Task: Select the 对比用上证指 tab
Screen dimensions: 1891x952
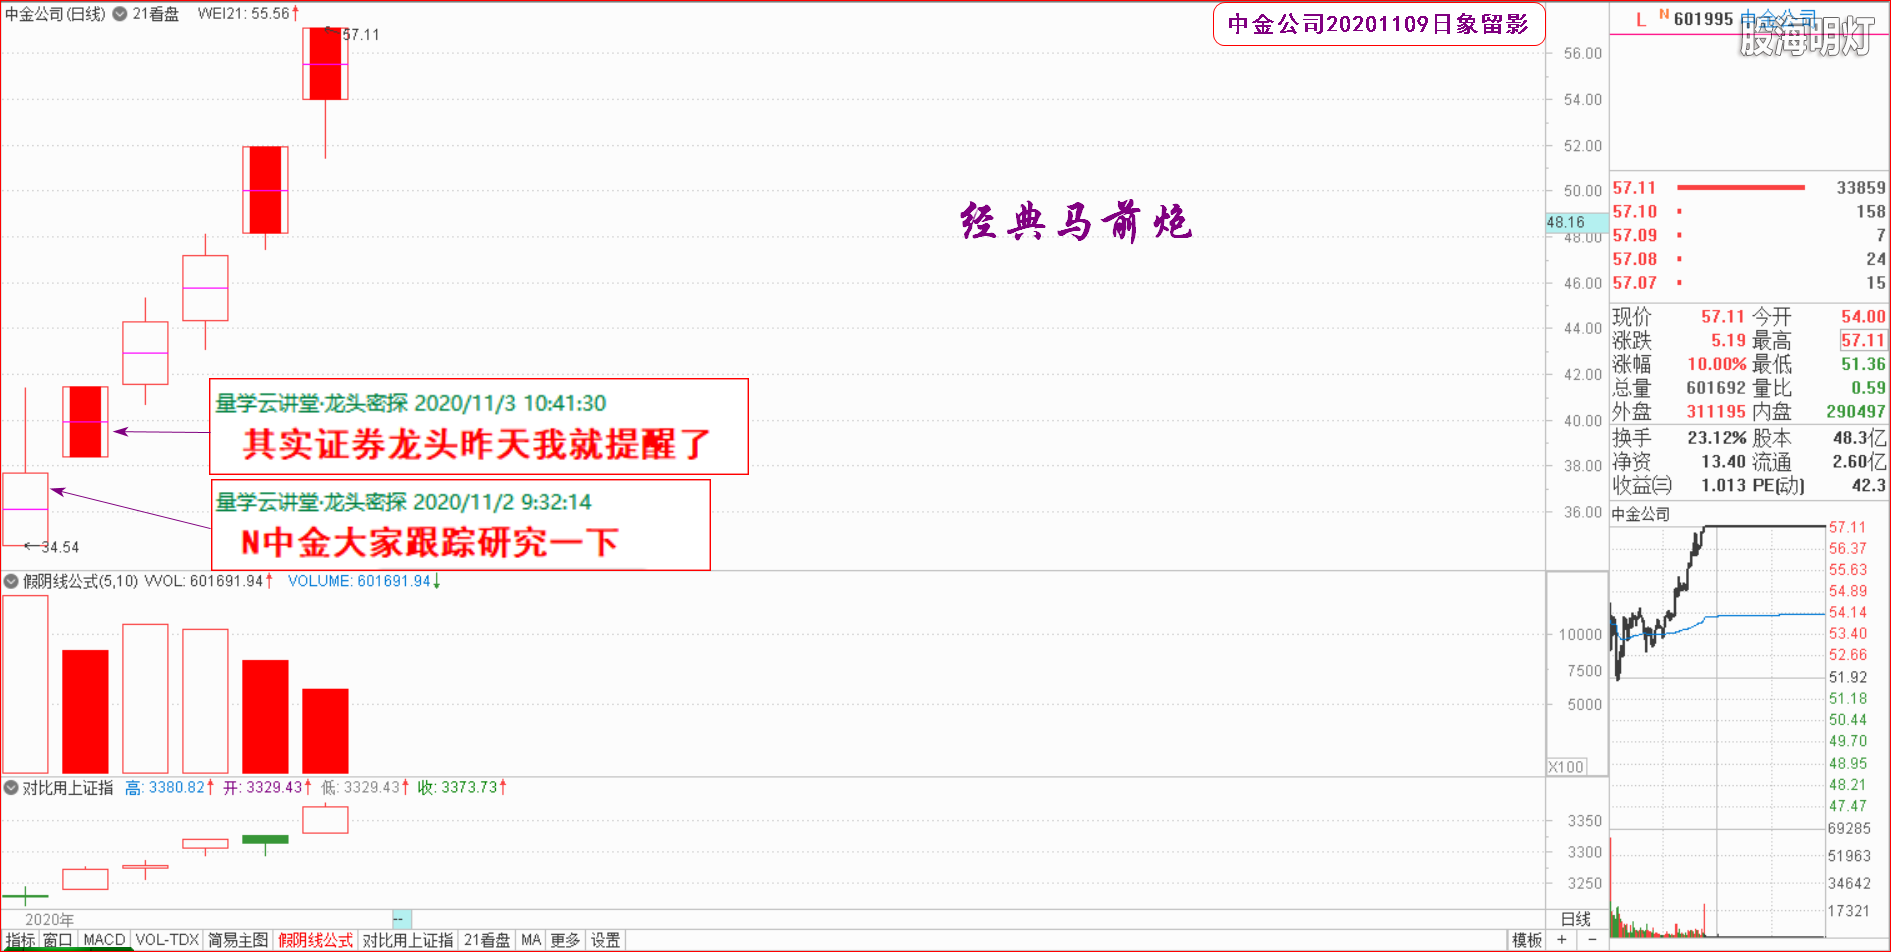Action: tap(407, 940)
